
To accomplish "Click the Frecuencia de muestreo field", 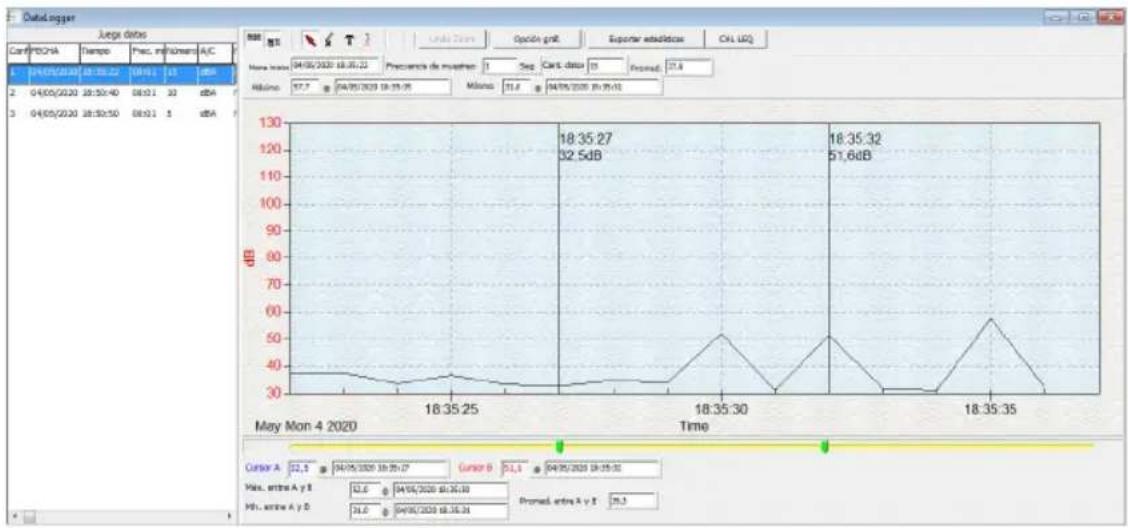I will coord(499,67).
